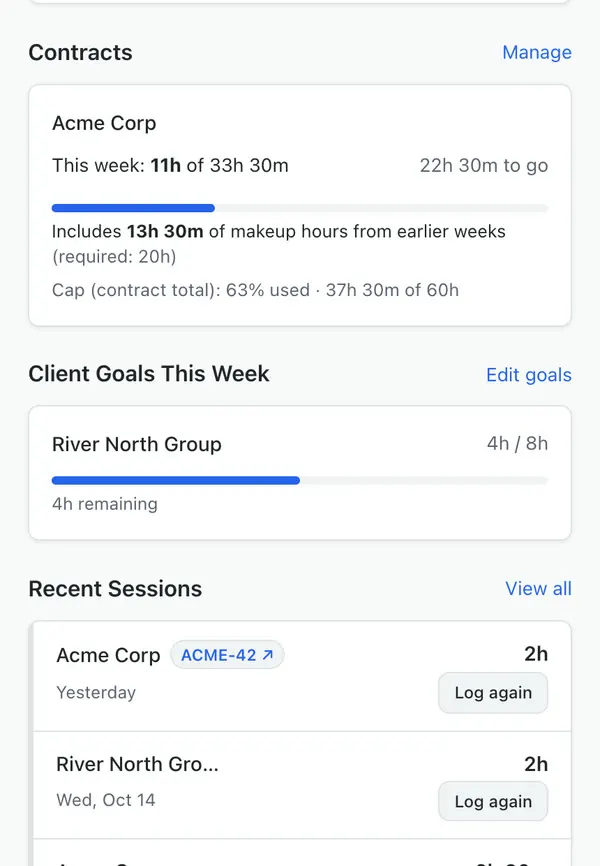Viewport: 600px width, 866px height.
Task: Open the River North Gro... session row
Action: pyautogui.click(x=302, y=785)
